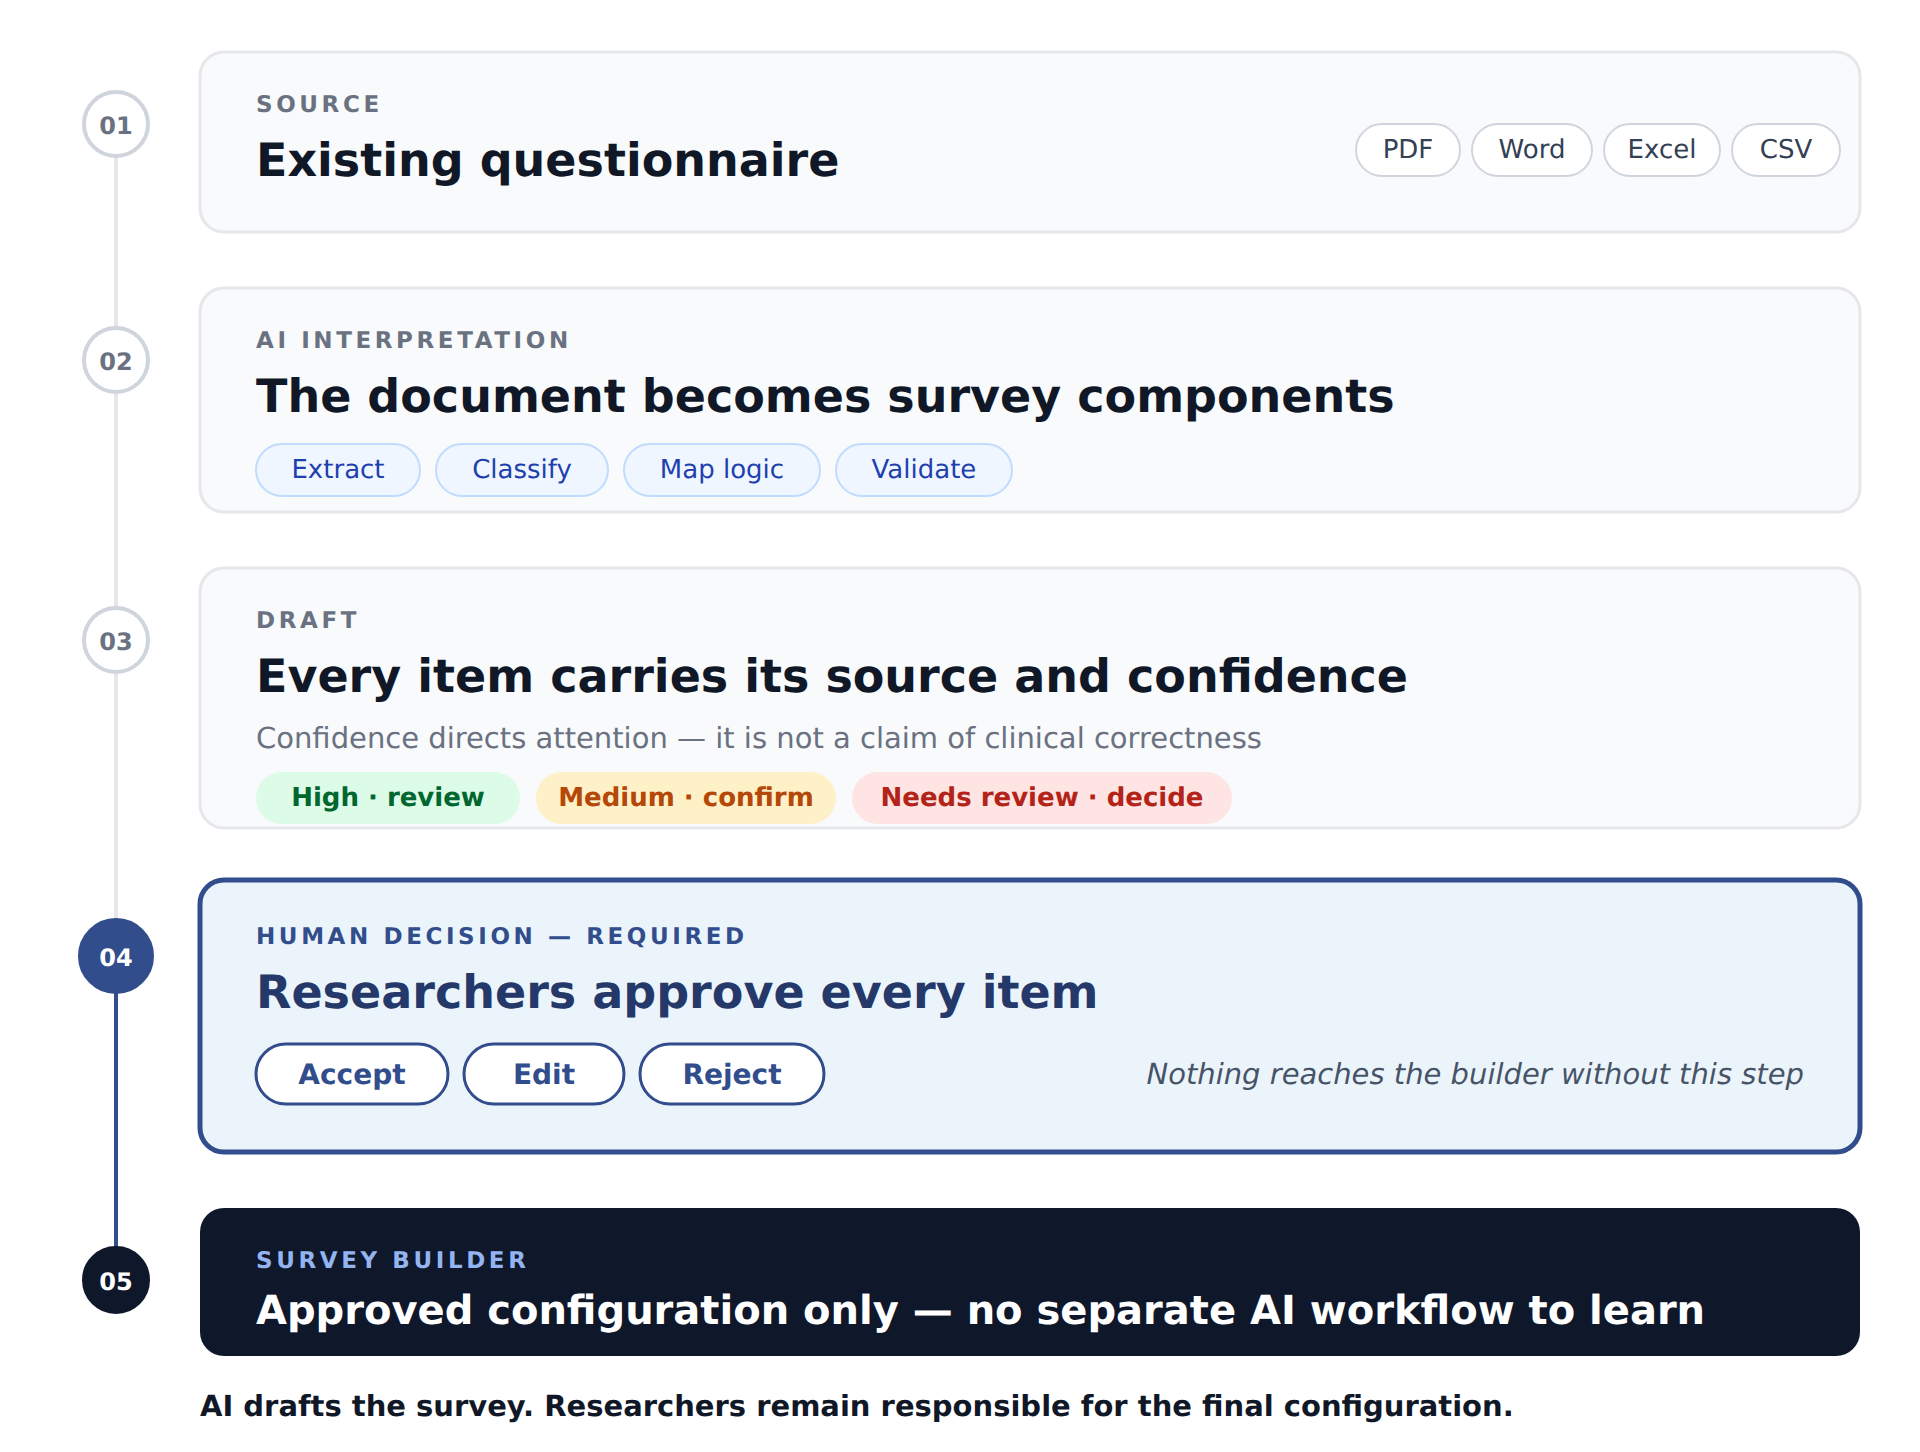
Task: Click the 'Existing questionnaire' heading
Action: (548, 161)
